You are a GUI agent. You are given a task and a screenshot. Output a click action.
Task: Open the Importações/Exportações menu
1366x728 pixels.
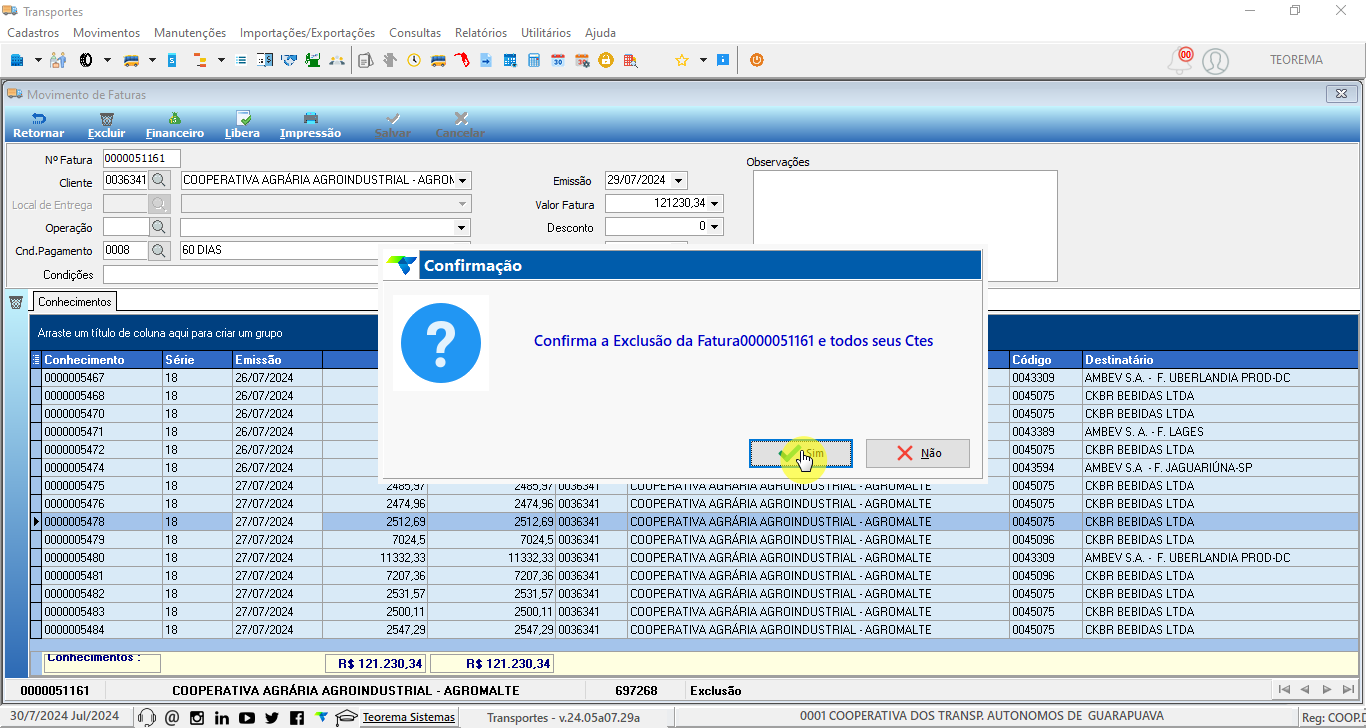point(308,33)
